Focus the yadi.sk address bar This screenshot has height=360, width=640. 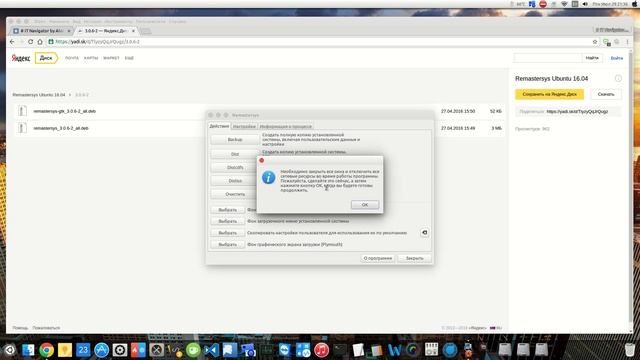(x=318, y=42)
